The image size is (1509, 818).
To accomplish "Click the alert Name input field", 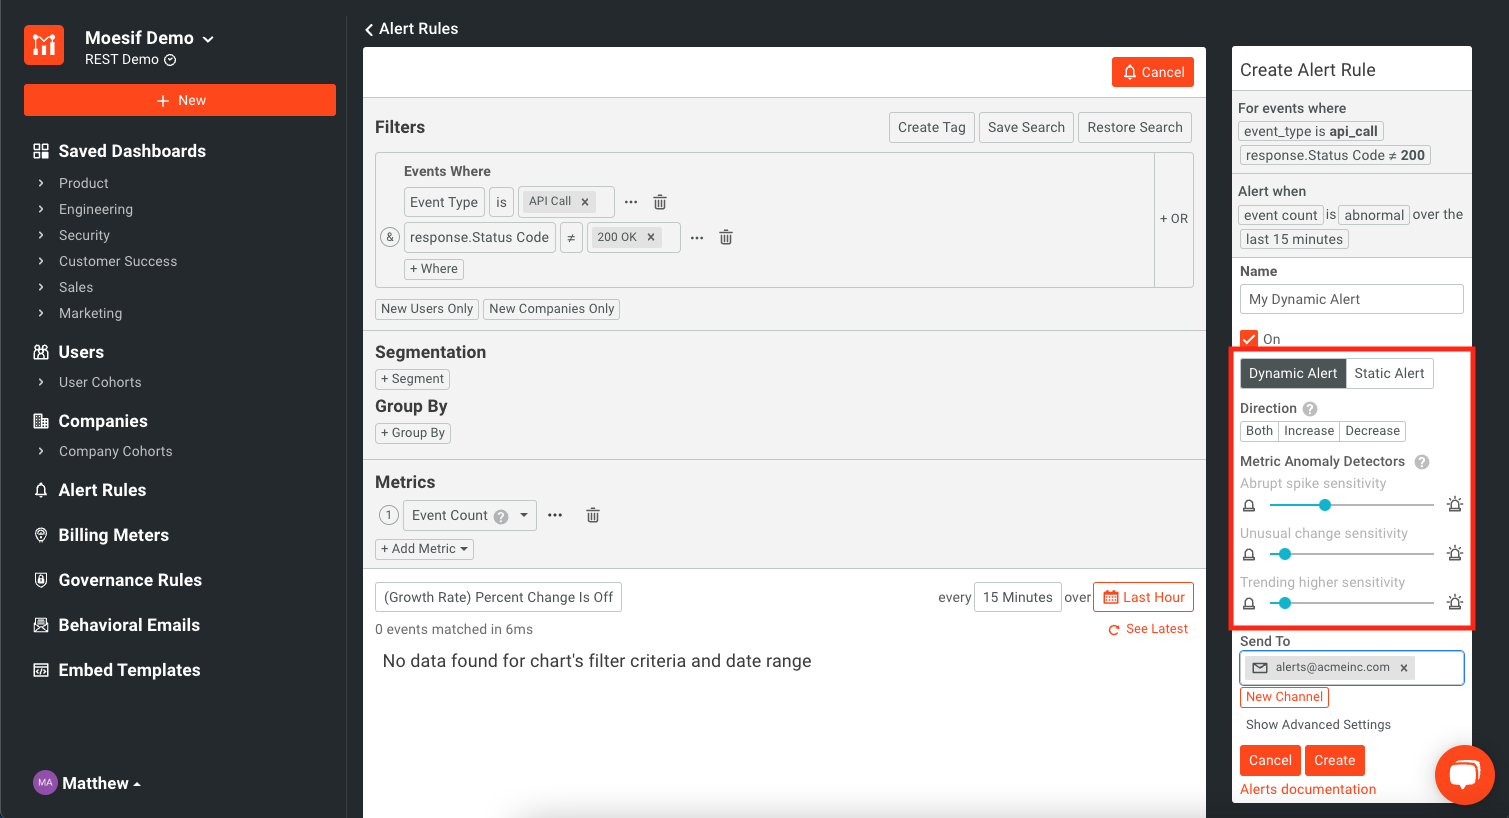I will 1351,299.
